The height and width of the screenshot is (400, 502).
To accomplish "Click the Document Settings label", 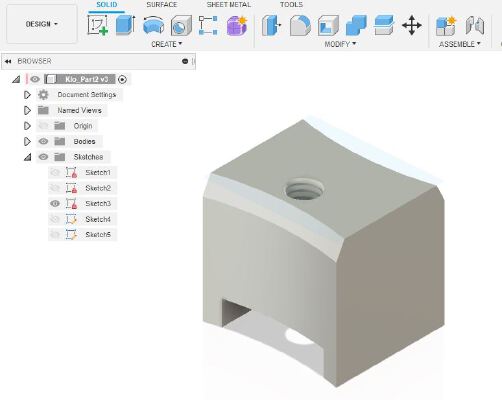I will click(x=87, y=95).
